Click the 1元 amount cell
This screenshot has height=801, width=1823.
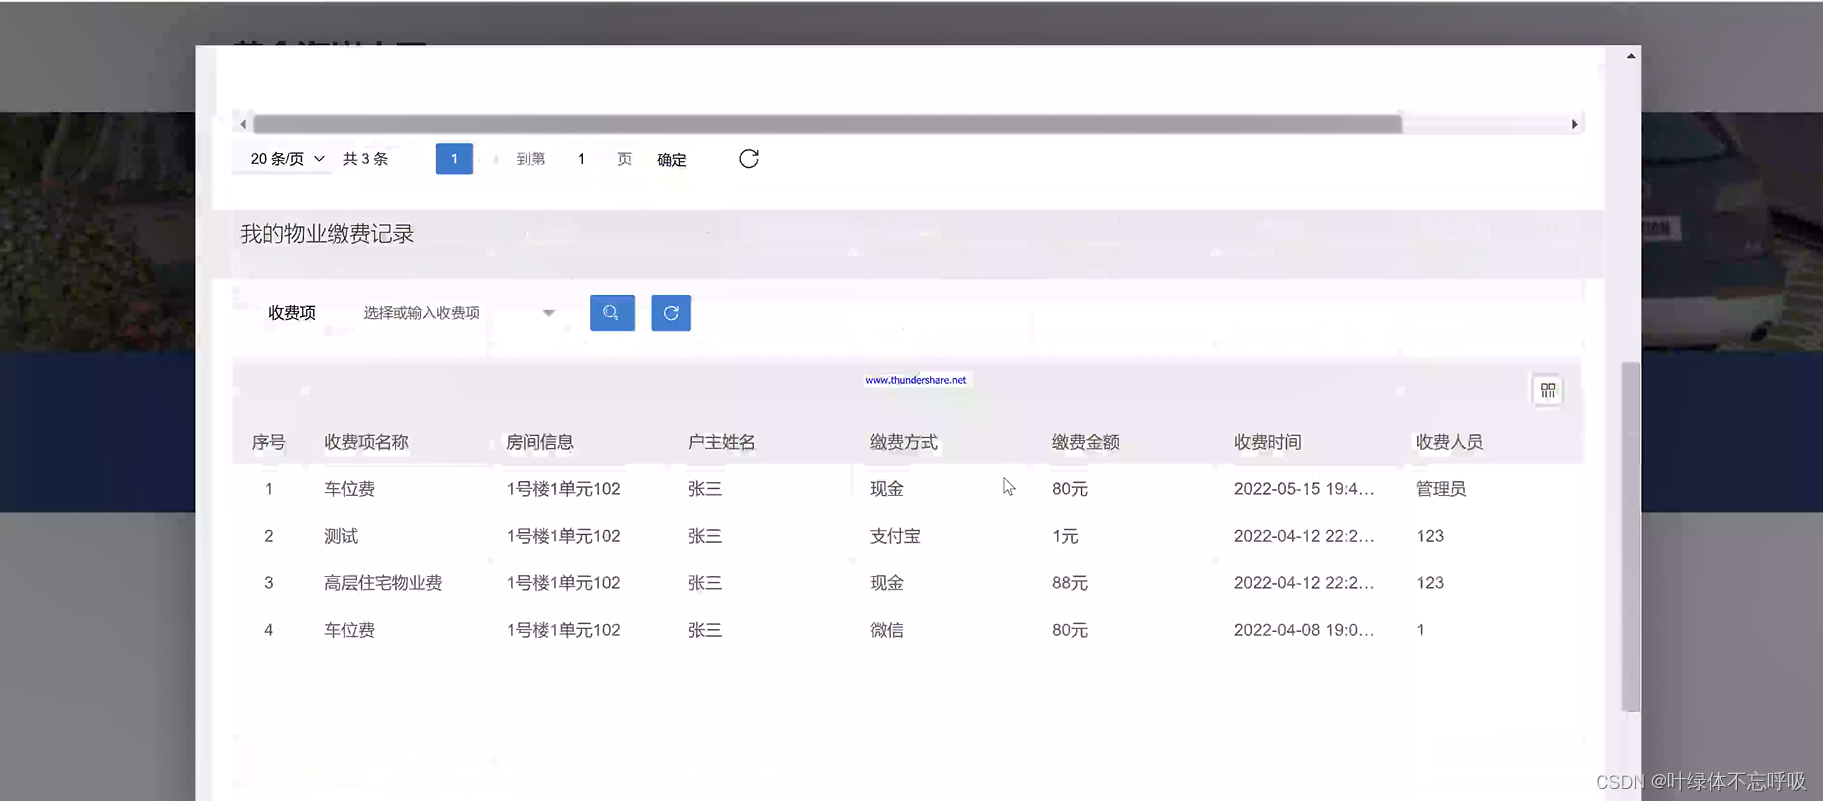[1065, 536]
